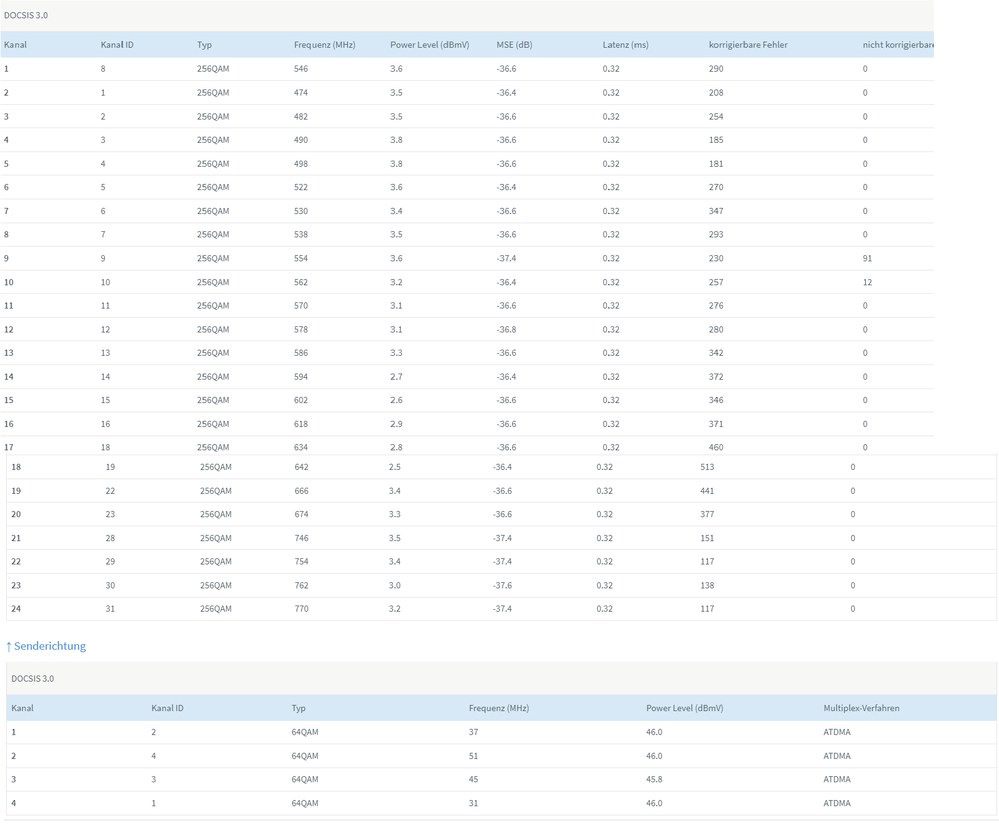Click upstream frequency value 37
The image size is (999, 838).
[473, 732]
